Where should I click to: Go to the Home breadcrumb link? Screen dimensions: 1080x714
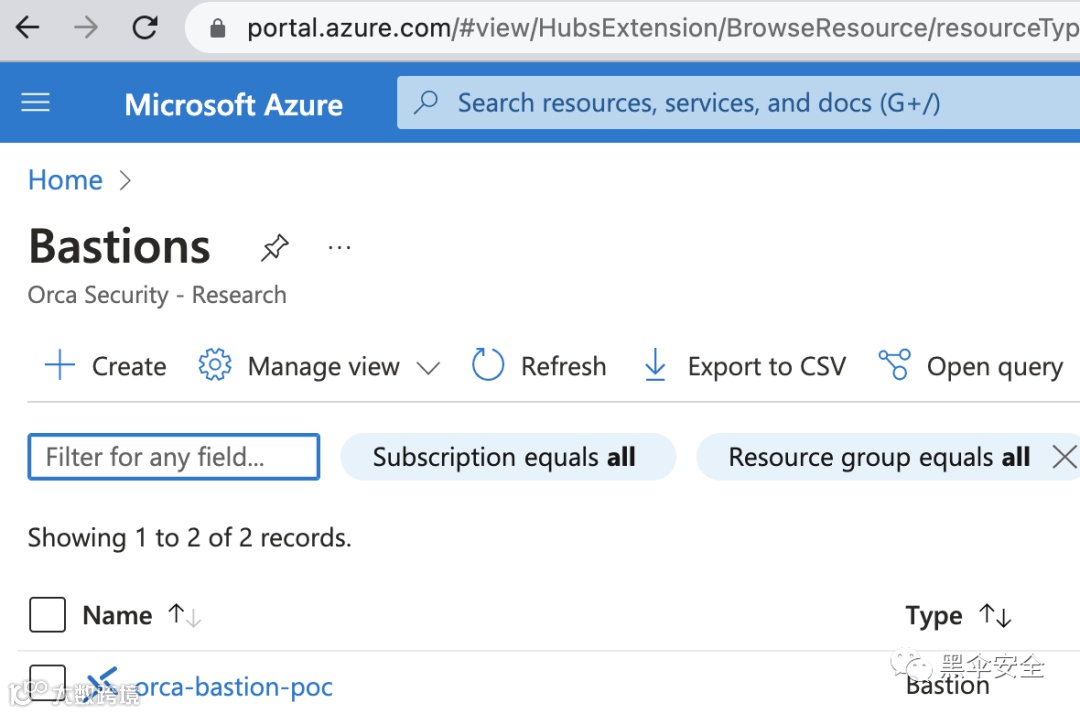coord(65,180)
